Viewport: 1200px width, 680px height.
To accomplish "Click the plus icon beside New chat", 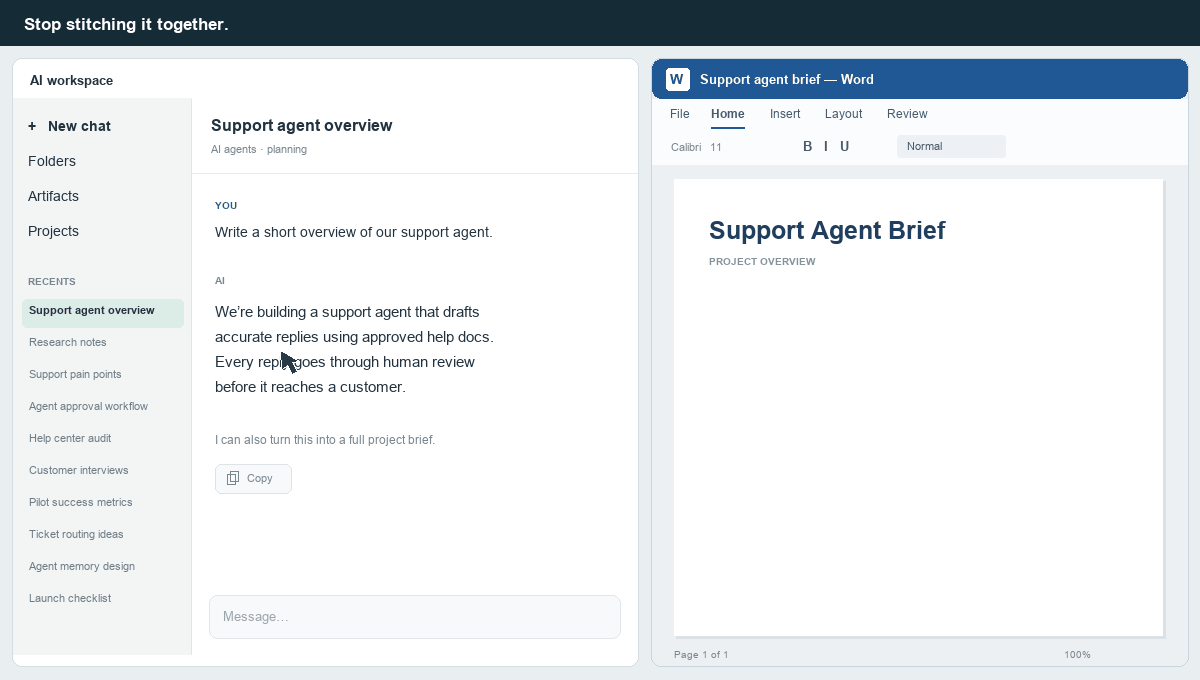I will point(32,126).
